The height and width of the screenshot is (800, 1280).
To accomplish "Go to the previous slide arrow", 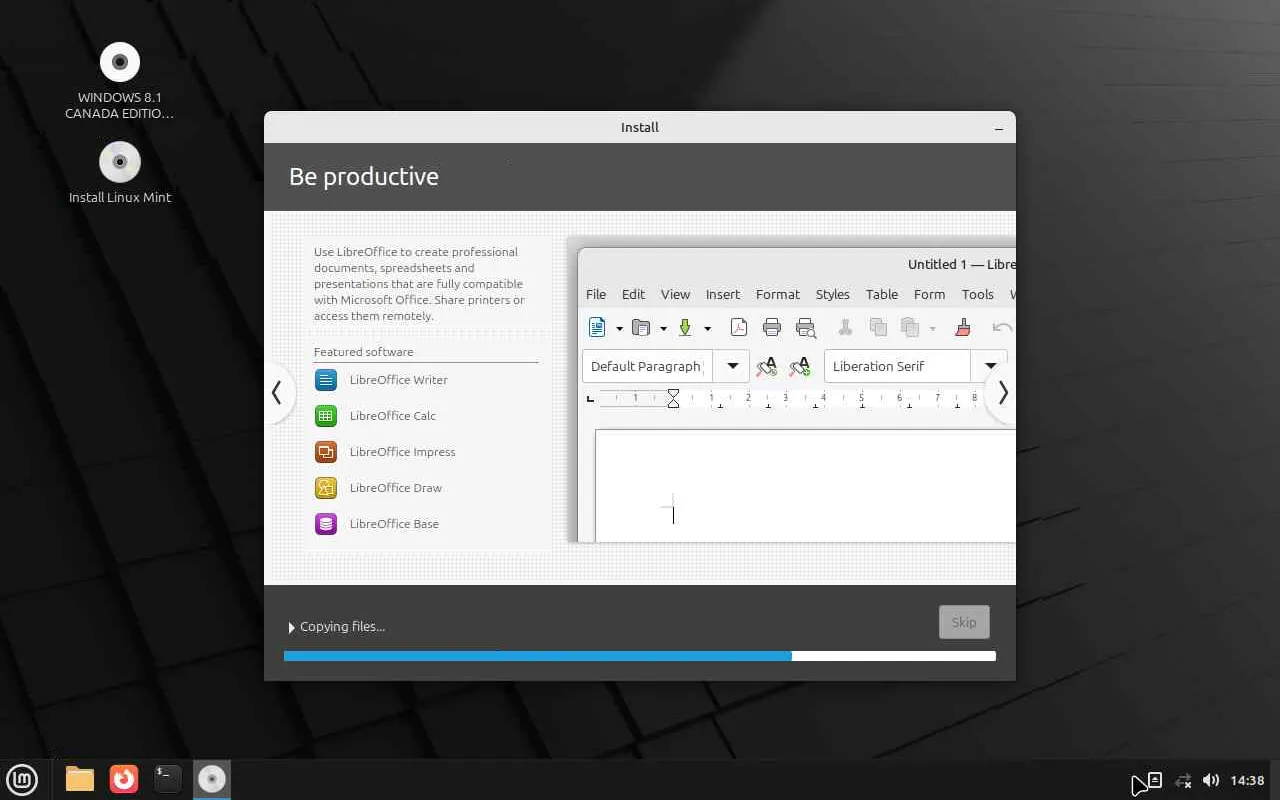I will point(277,393).
